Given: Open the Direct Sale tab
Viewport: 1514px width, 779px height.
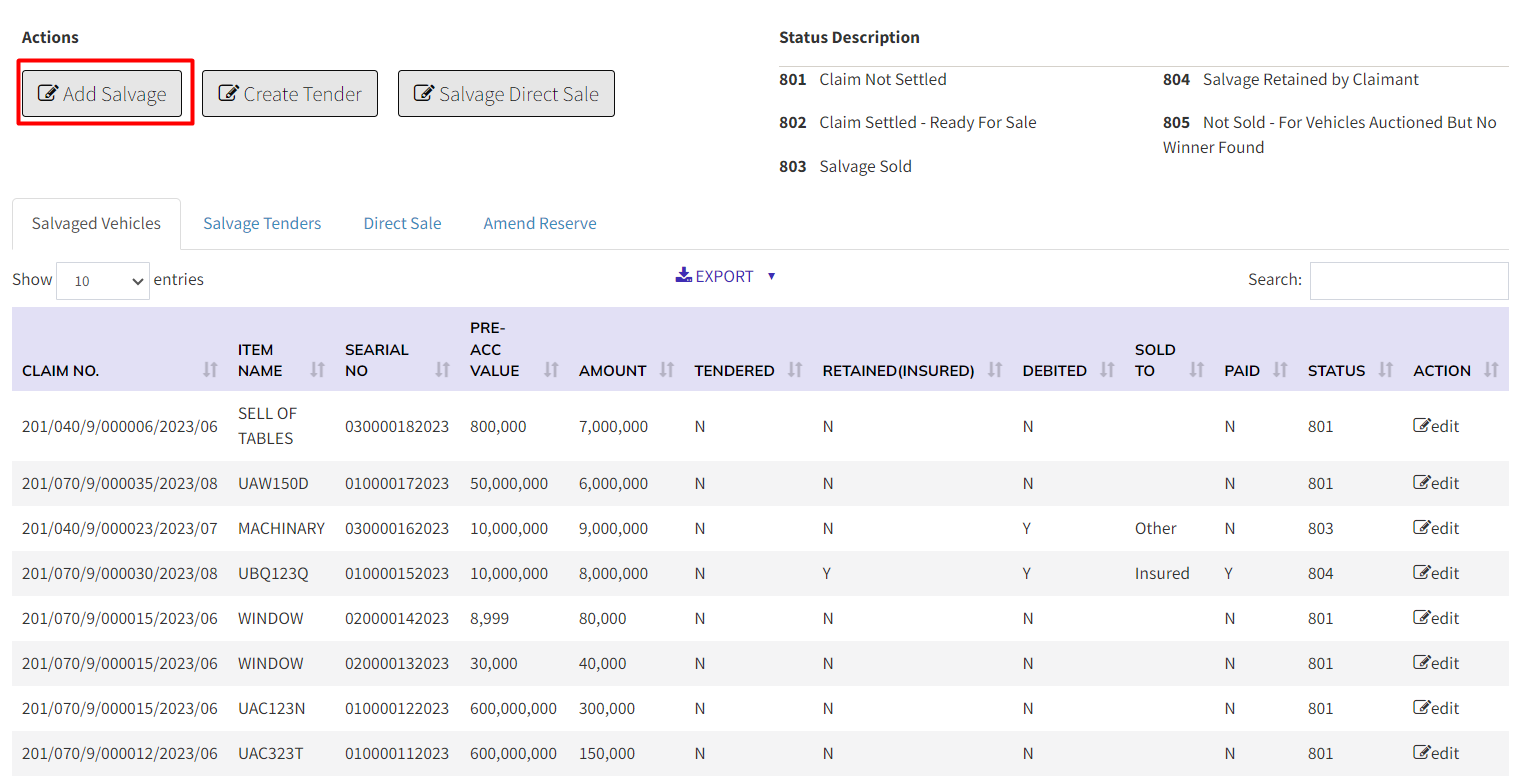Looking at the screenshot, I should pos(402,224).
